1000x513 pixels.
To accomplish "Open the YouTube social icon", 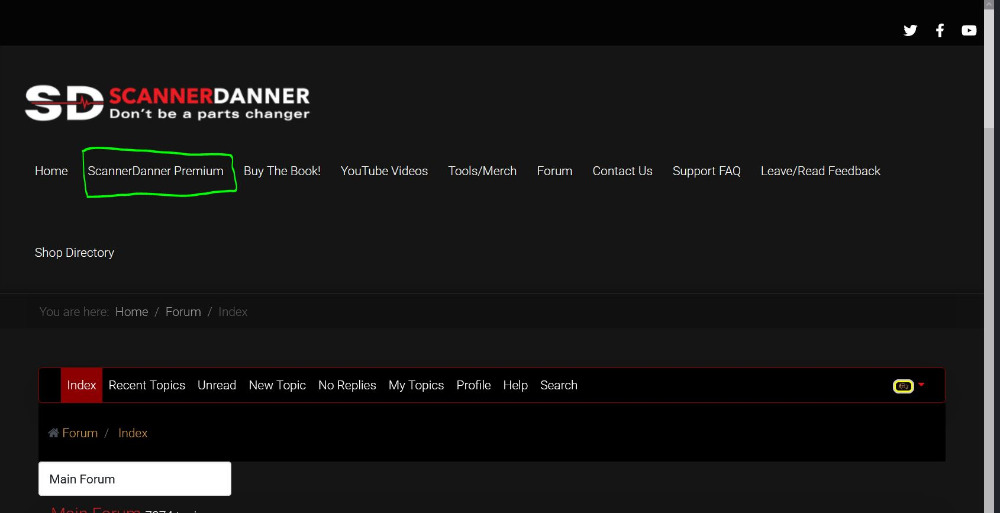I will coord(969,30).
